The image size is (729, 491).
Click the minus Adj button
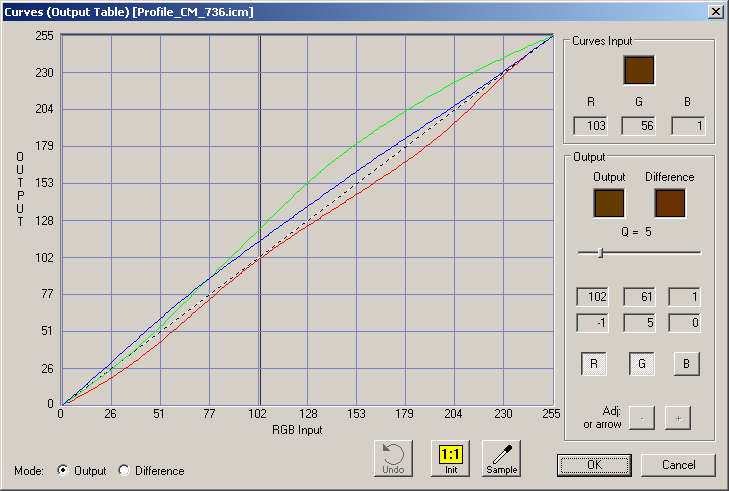coord(642,418)
